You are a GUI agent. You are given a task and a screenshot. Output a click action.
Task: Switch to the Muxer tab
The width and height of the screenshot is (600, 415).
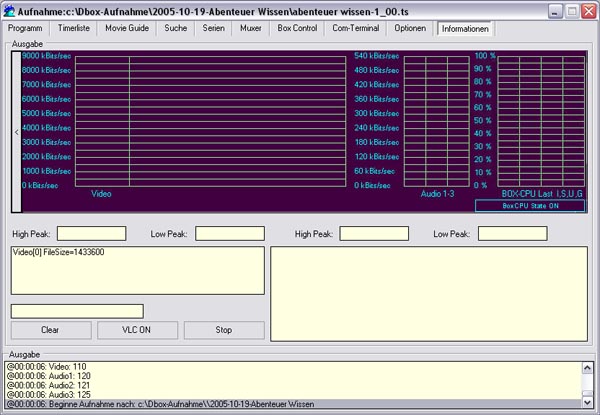[x=251, y=29]
